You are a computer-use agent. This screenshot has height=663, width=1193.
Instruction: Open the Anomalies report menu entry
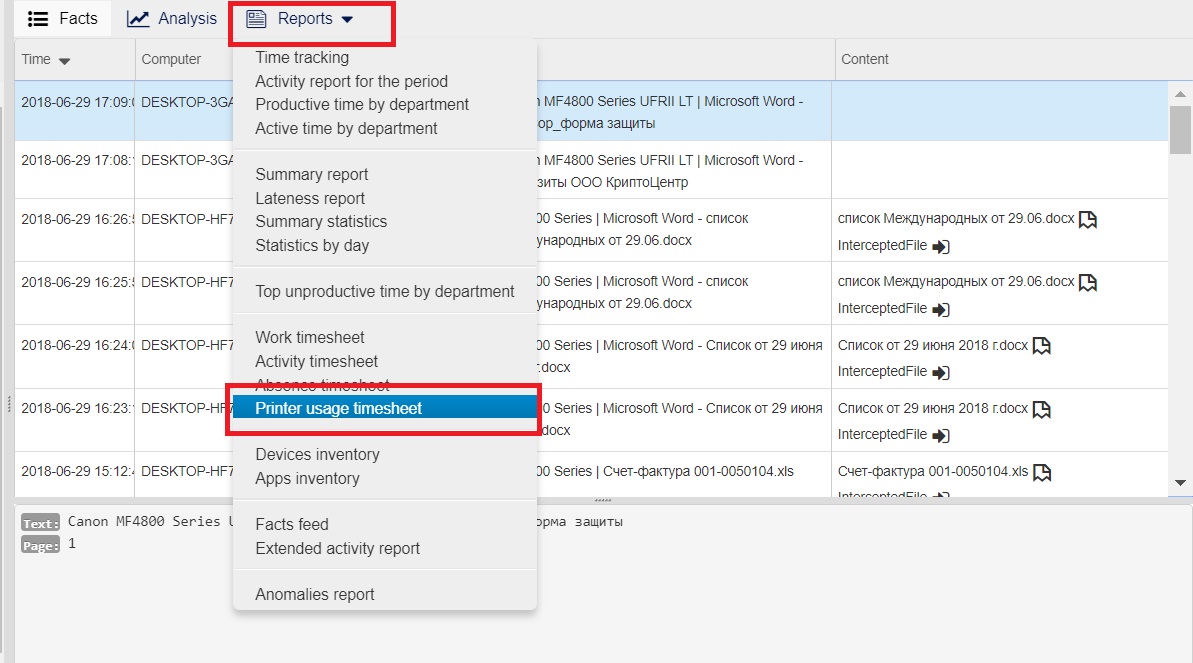click(314, 594)
